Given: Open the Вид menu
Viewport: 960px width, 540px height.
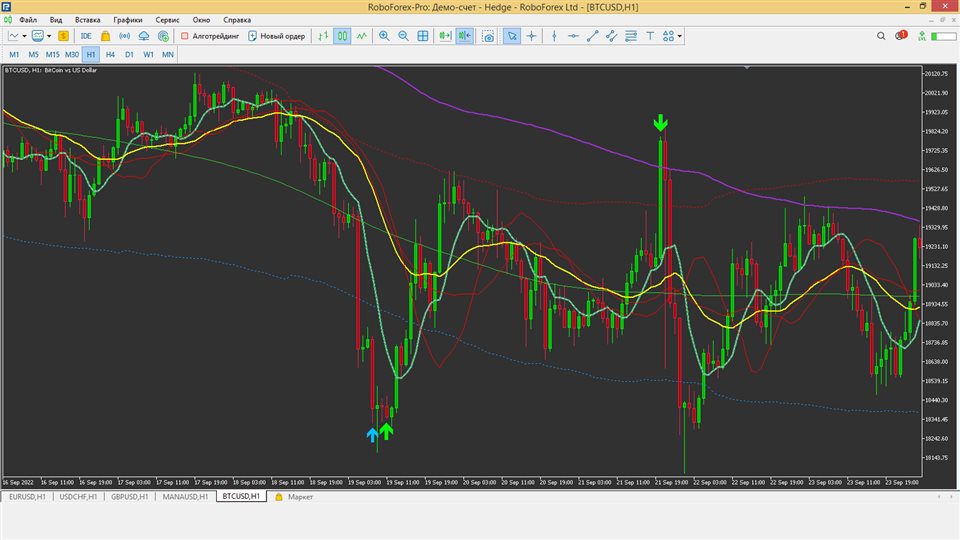Looking at the screenshot, I should tap(56, 20).
